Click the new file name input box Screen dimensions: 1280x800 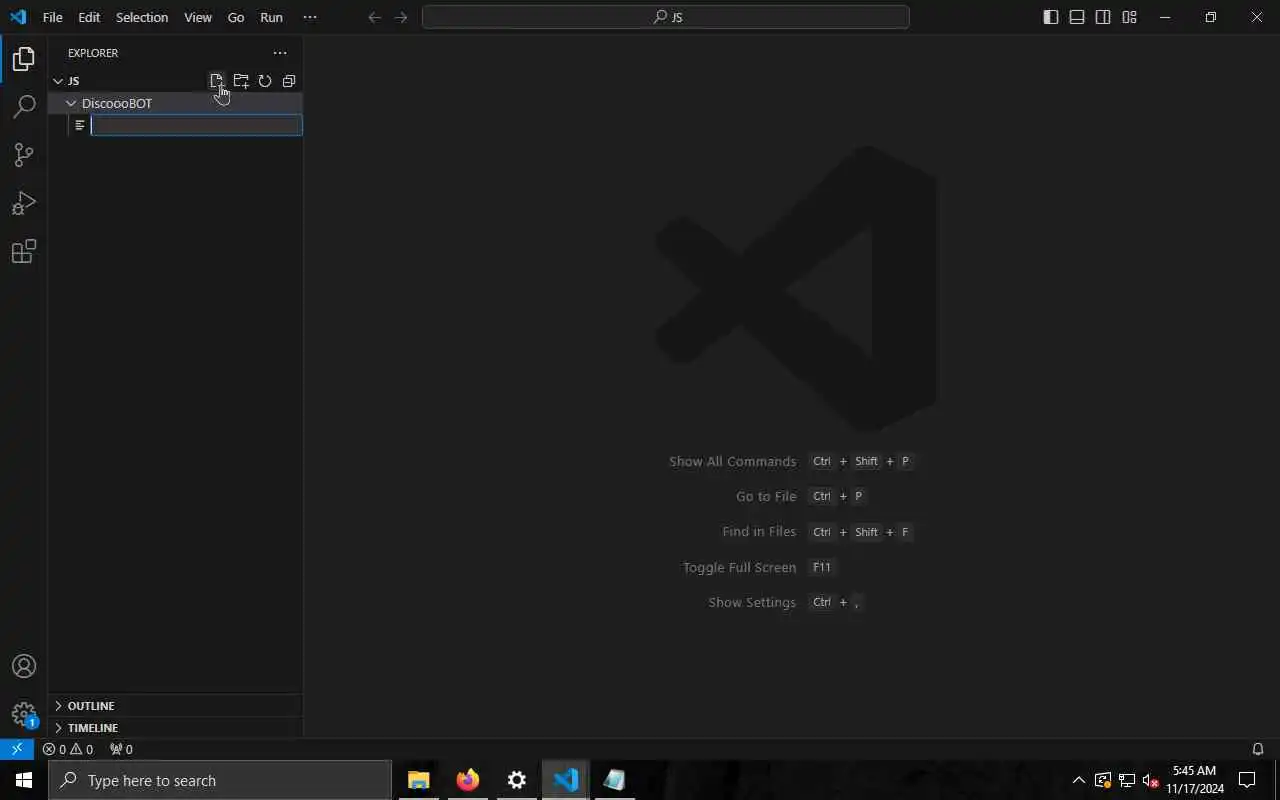(x=197, y=125)
